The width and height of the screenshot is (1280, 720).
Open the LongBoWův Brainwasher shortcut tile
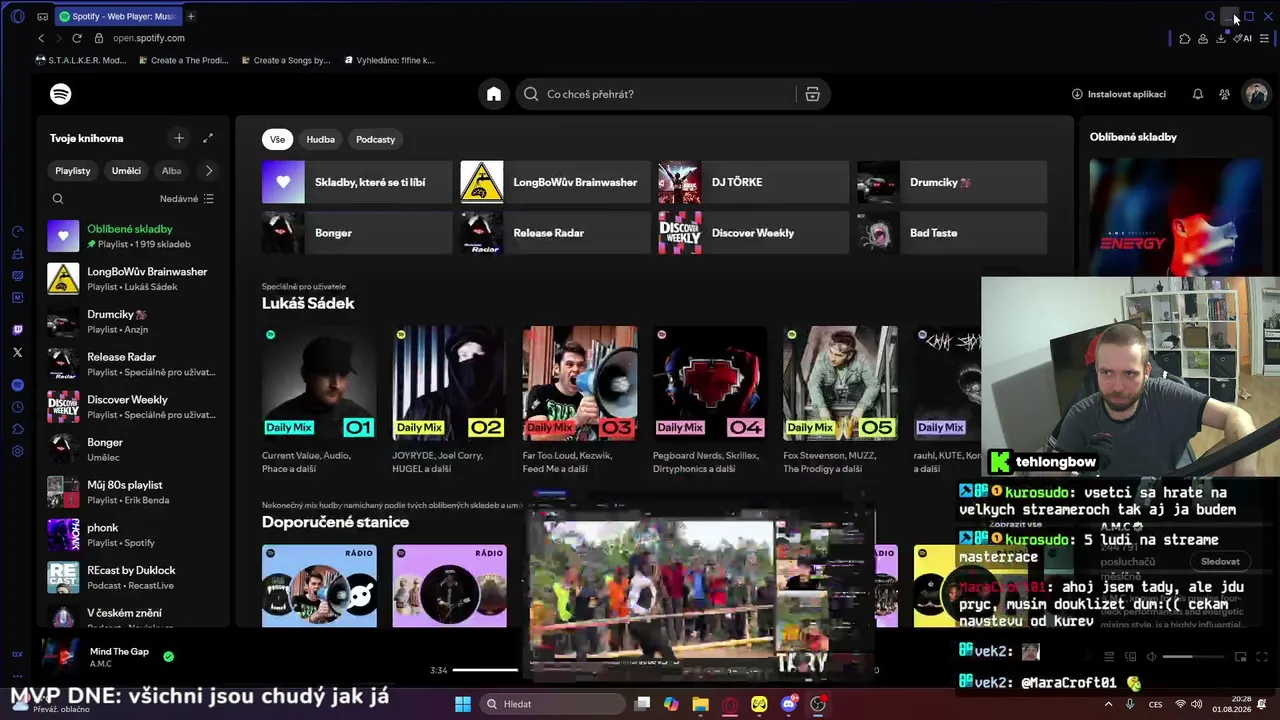tap(555, 182)
